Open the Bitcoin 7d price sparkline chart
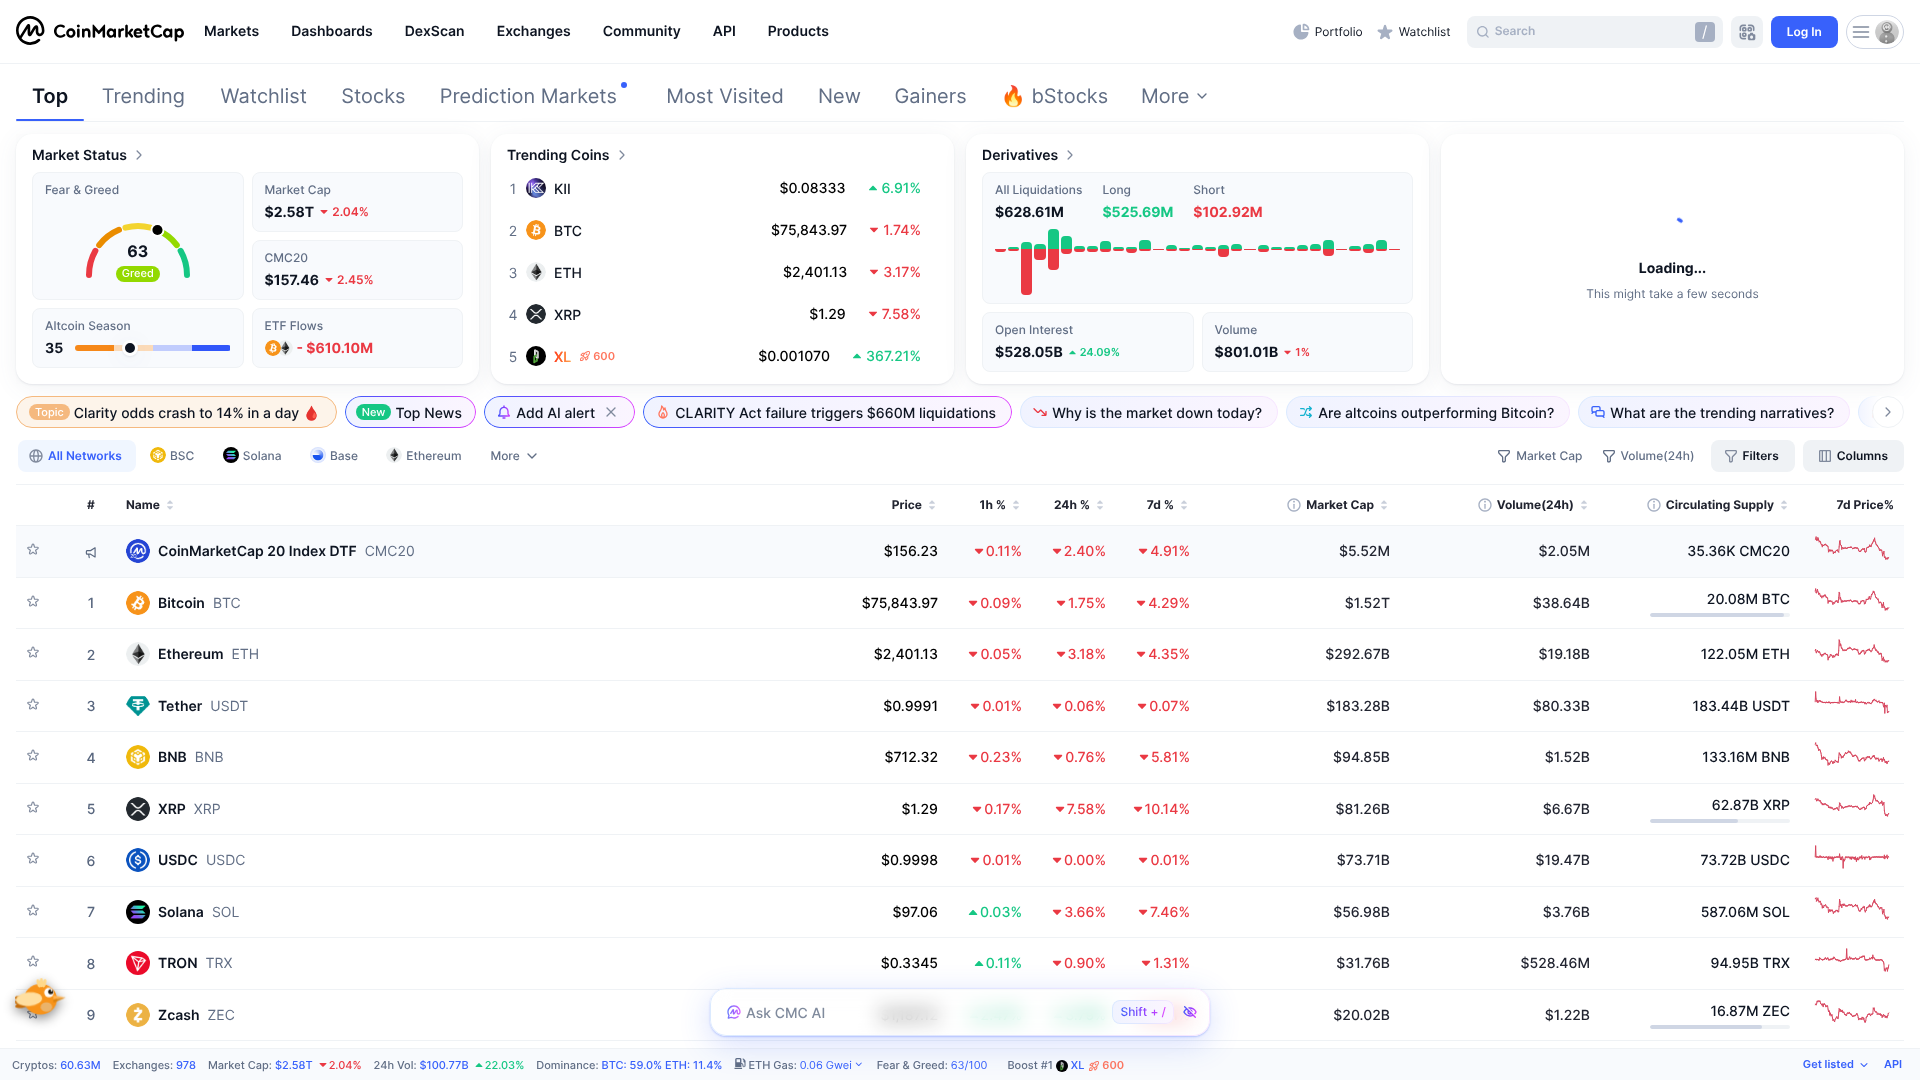Image resolution: width=1920 pixels, height=1080 pixels. [1852, 601]
